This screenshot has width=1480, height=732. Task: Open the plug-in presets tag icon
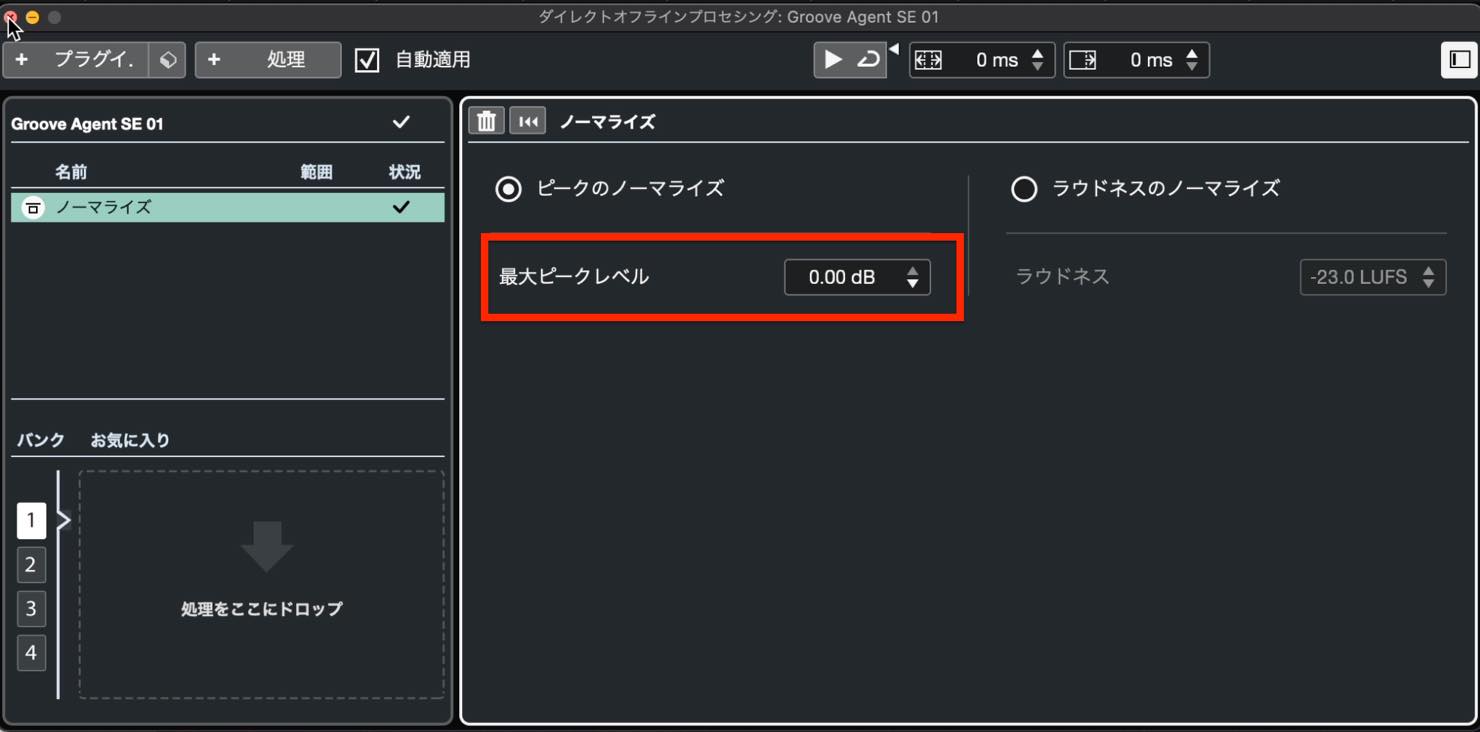168,60
